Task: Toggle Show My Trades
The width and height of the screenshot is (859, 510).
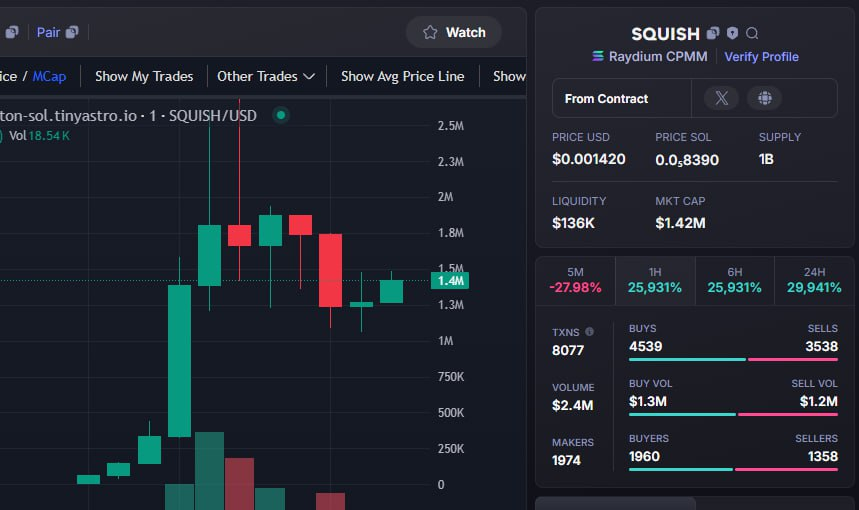Action: point(144,76)
